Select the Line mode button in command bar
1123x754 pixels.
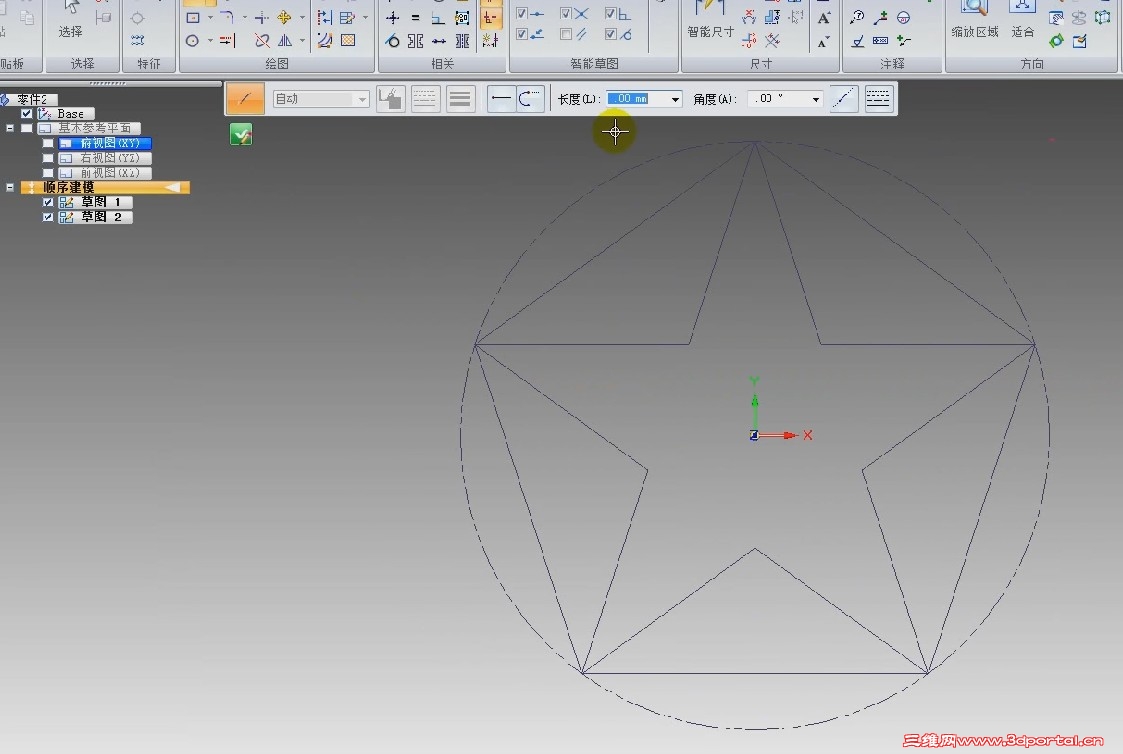[501, 98]
